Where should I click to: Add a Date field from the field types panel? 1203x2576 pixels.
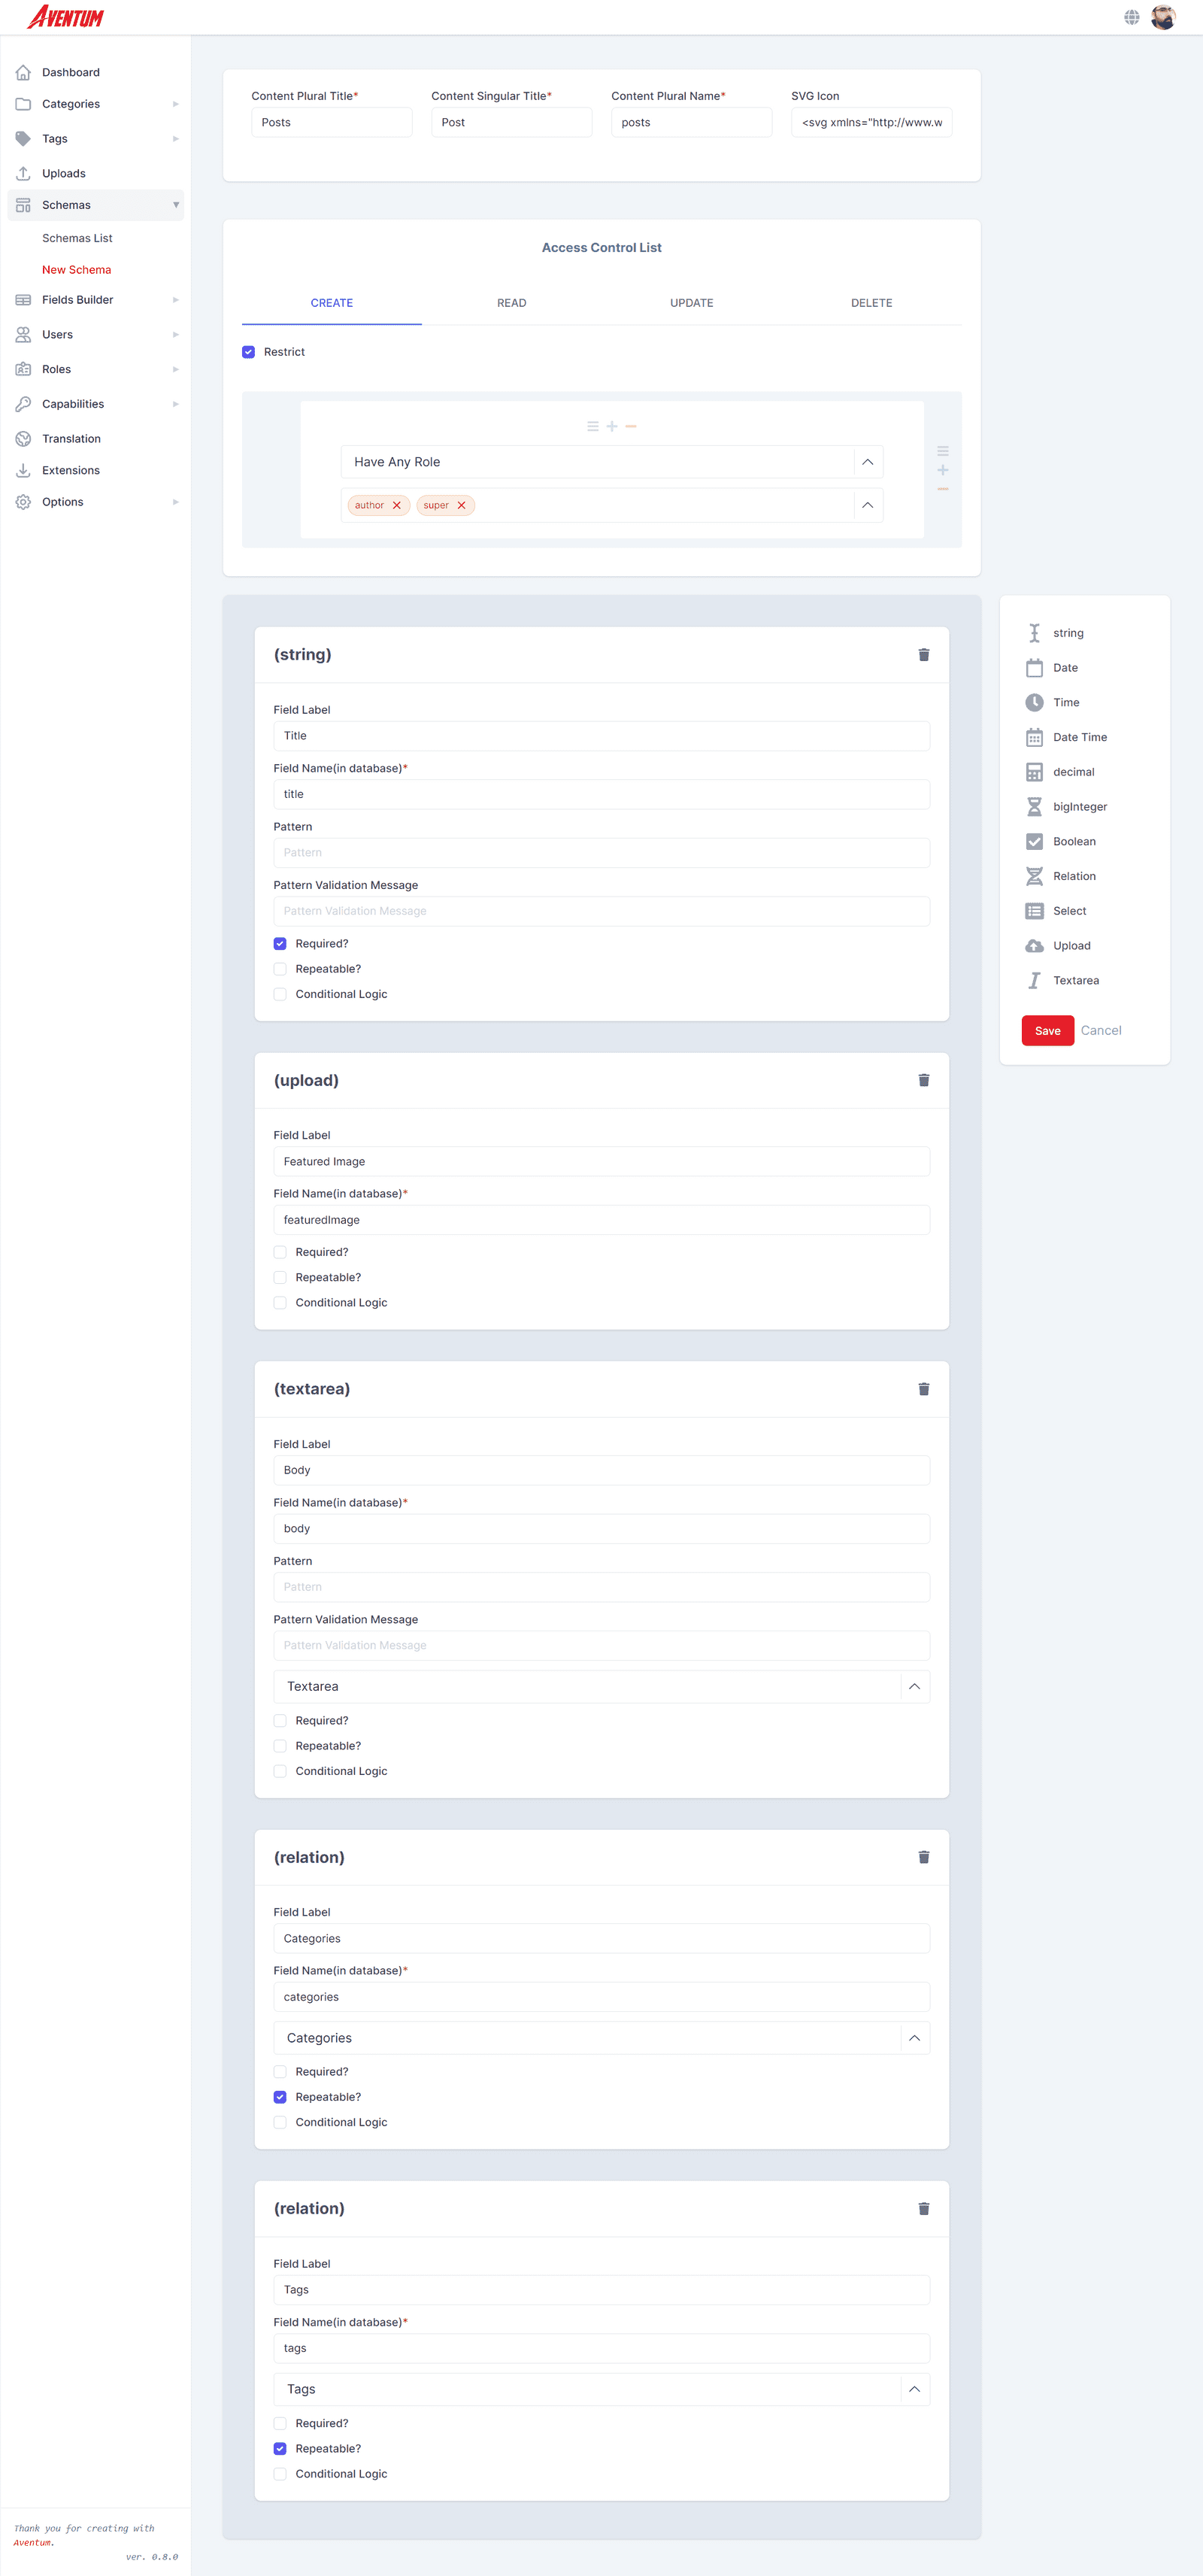pos(1065,667)
